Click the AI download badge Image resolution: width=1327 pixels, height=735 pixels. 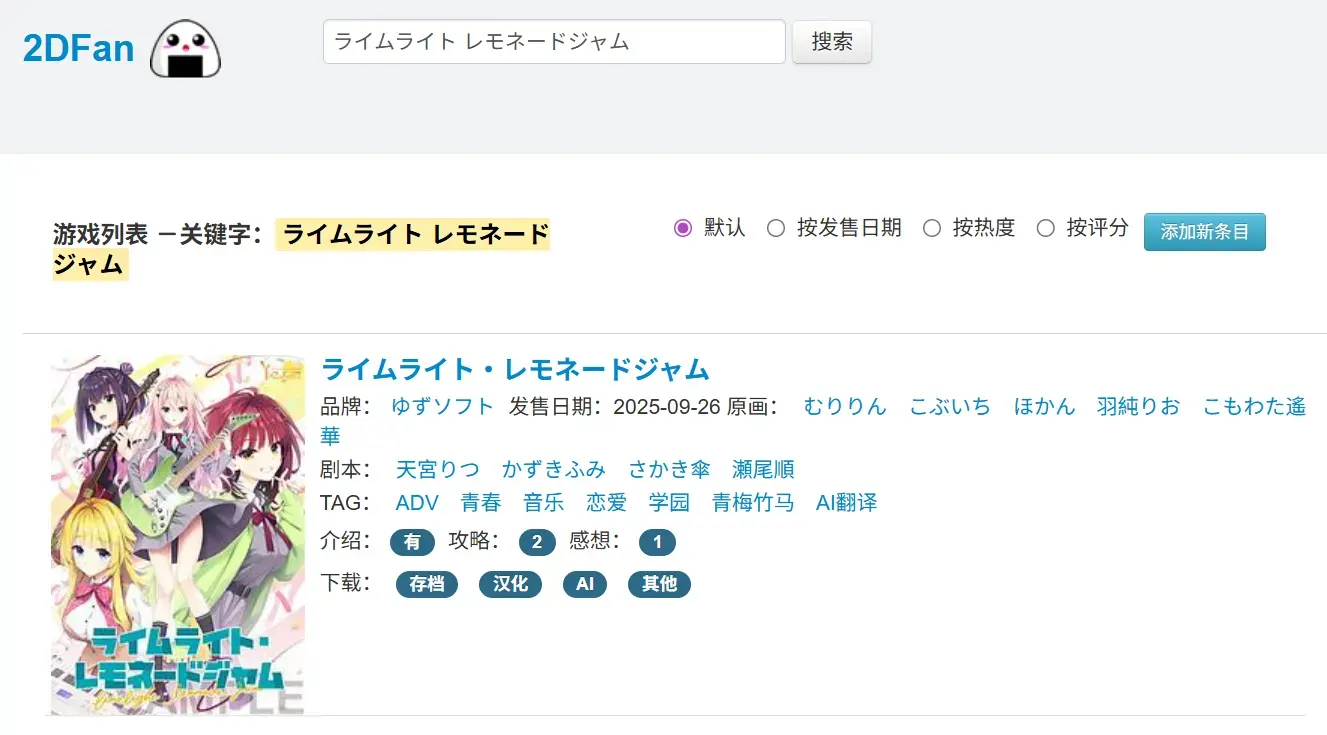(x=585, y=584)
